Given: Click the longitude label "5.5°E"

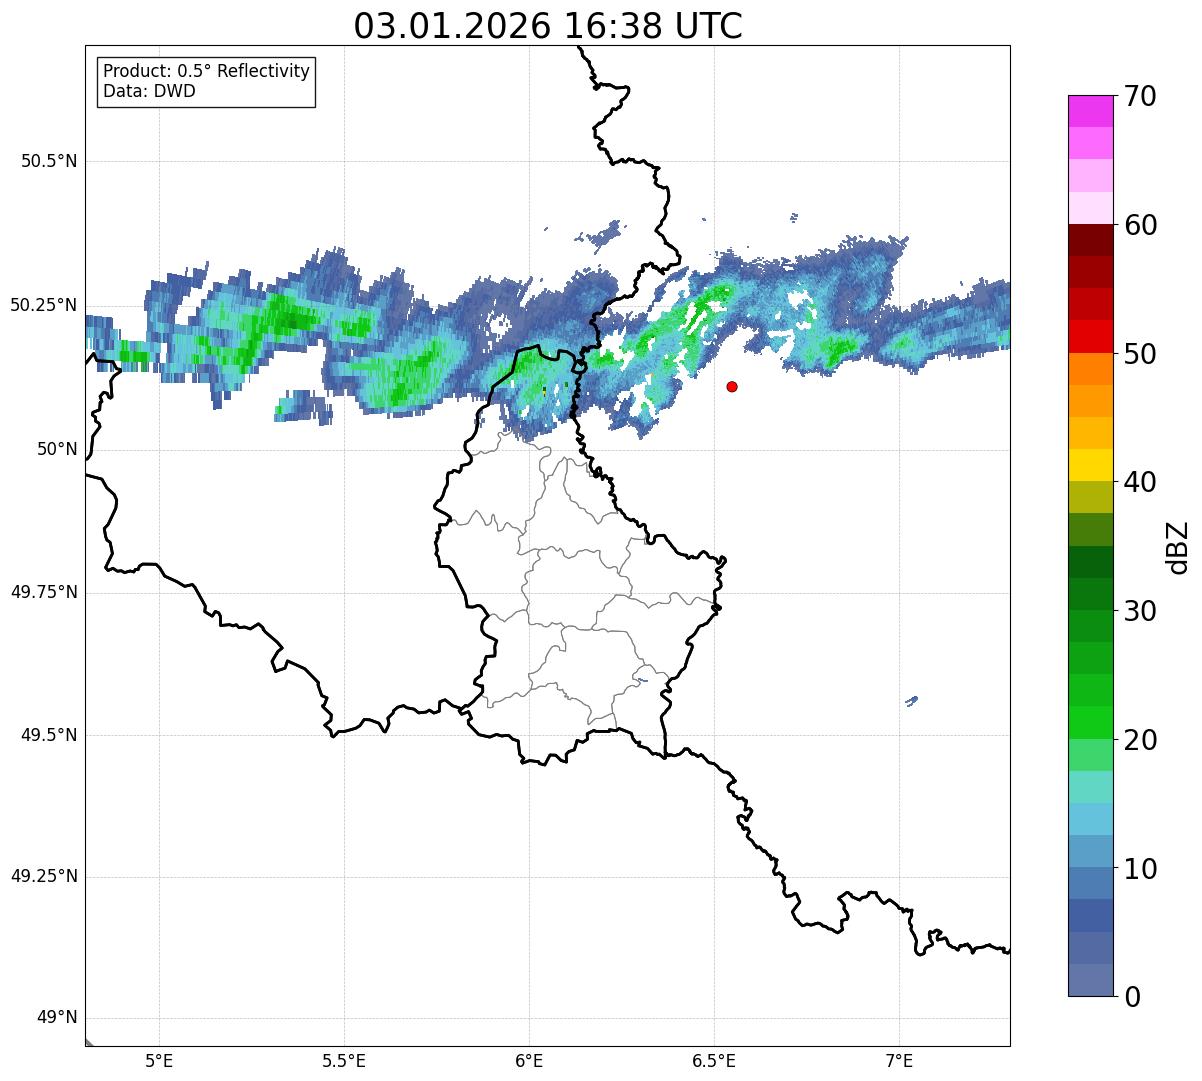Looking at the screenshot, I should click(x=344, y=1060).
